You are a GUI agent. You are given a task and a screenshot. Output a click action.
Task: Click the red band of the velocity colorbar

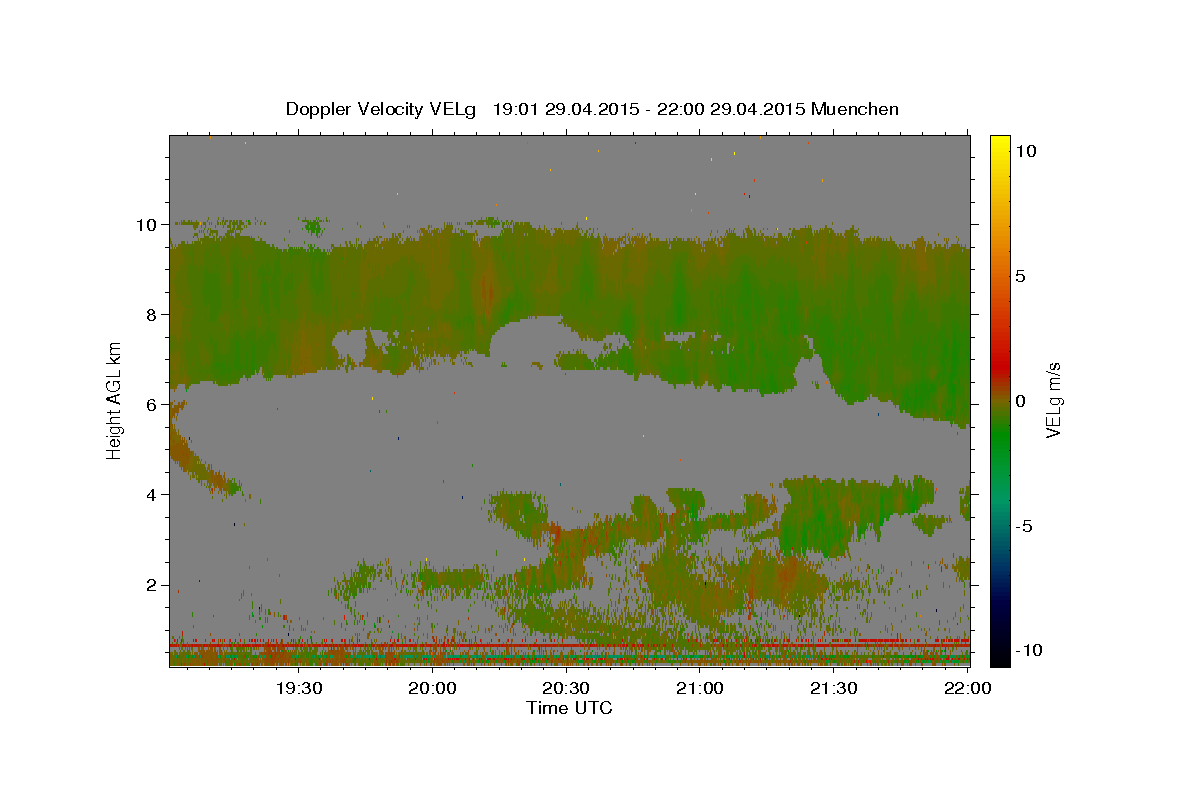[x=999, y=365]
